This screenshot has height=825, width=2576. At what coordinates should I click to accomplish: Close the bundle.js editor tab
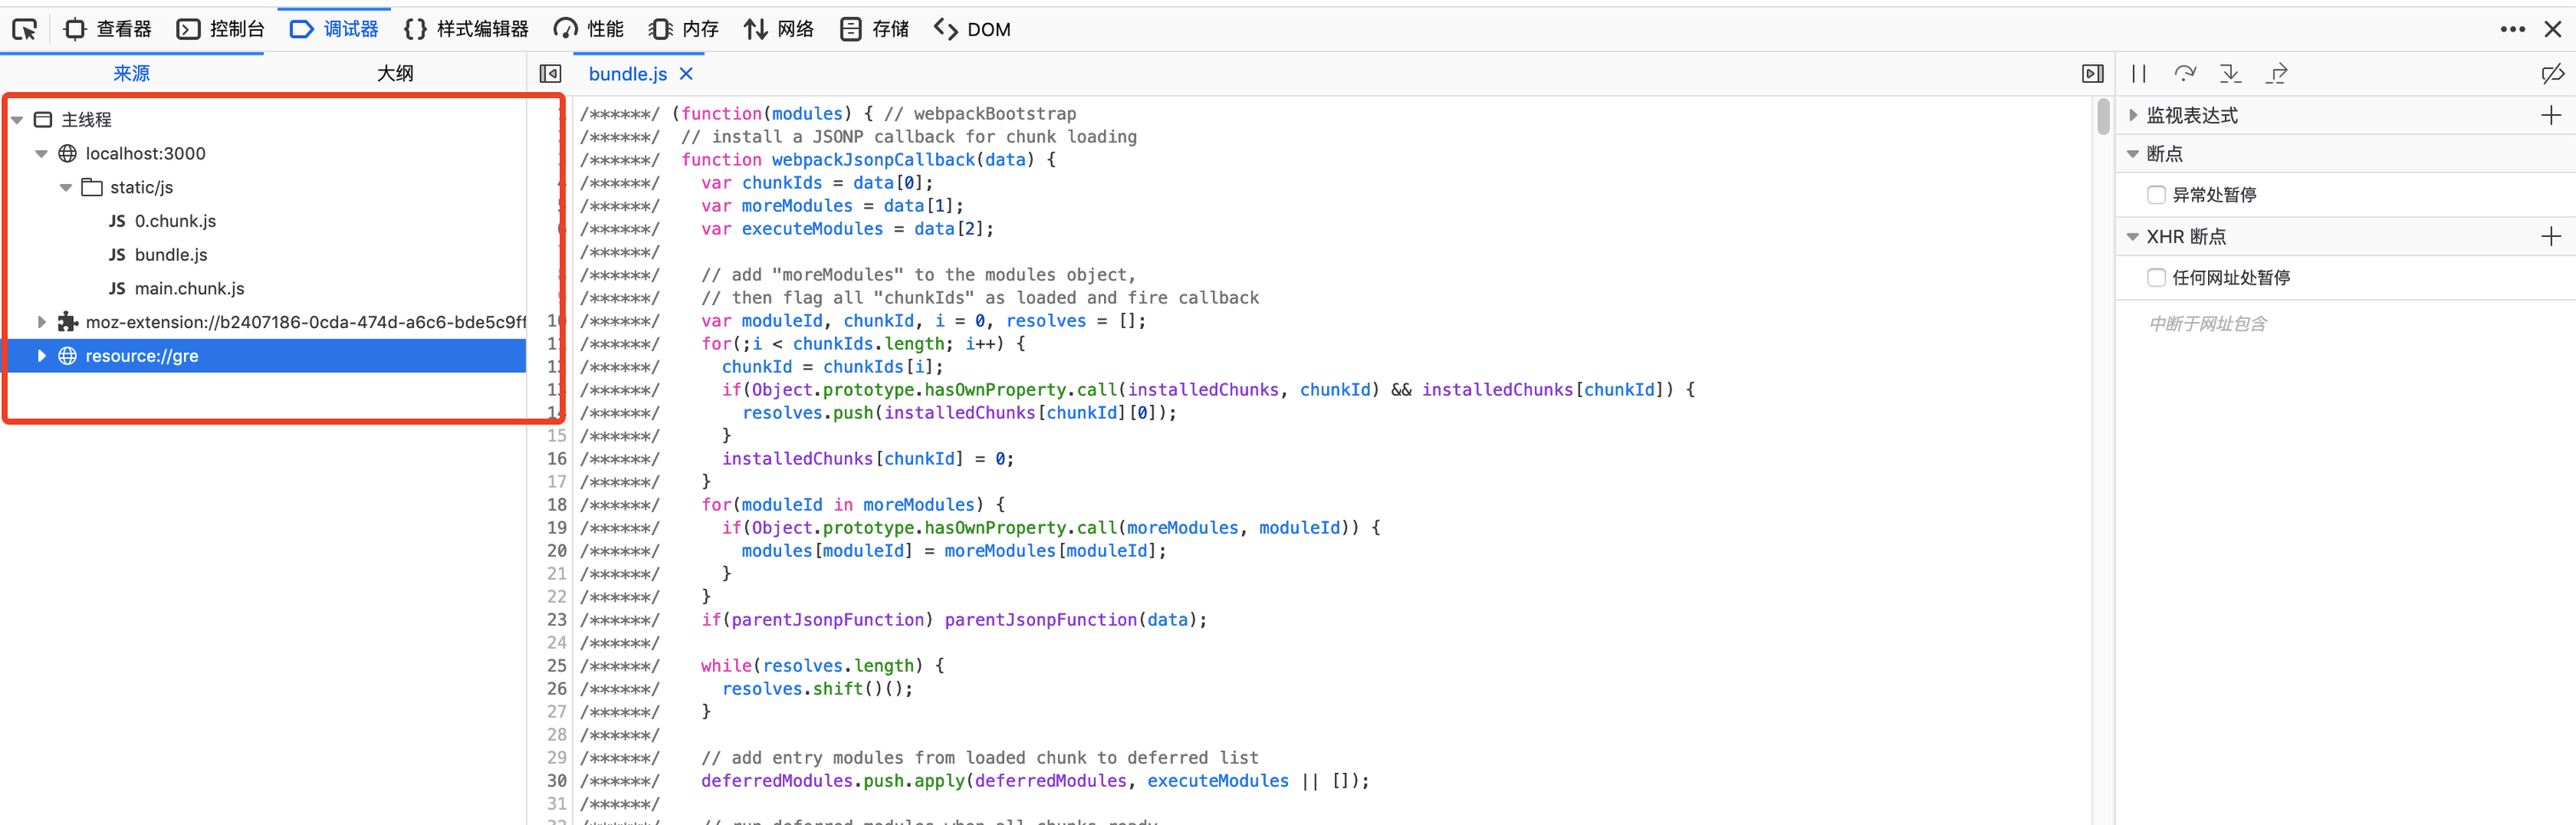(x=686, y=74)
